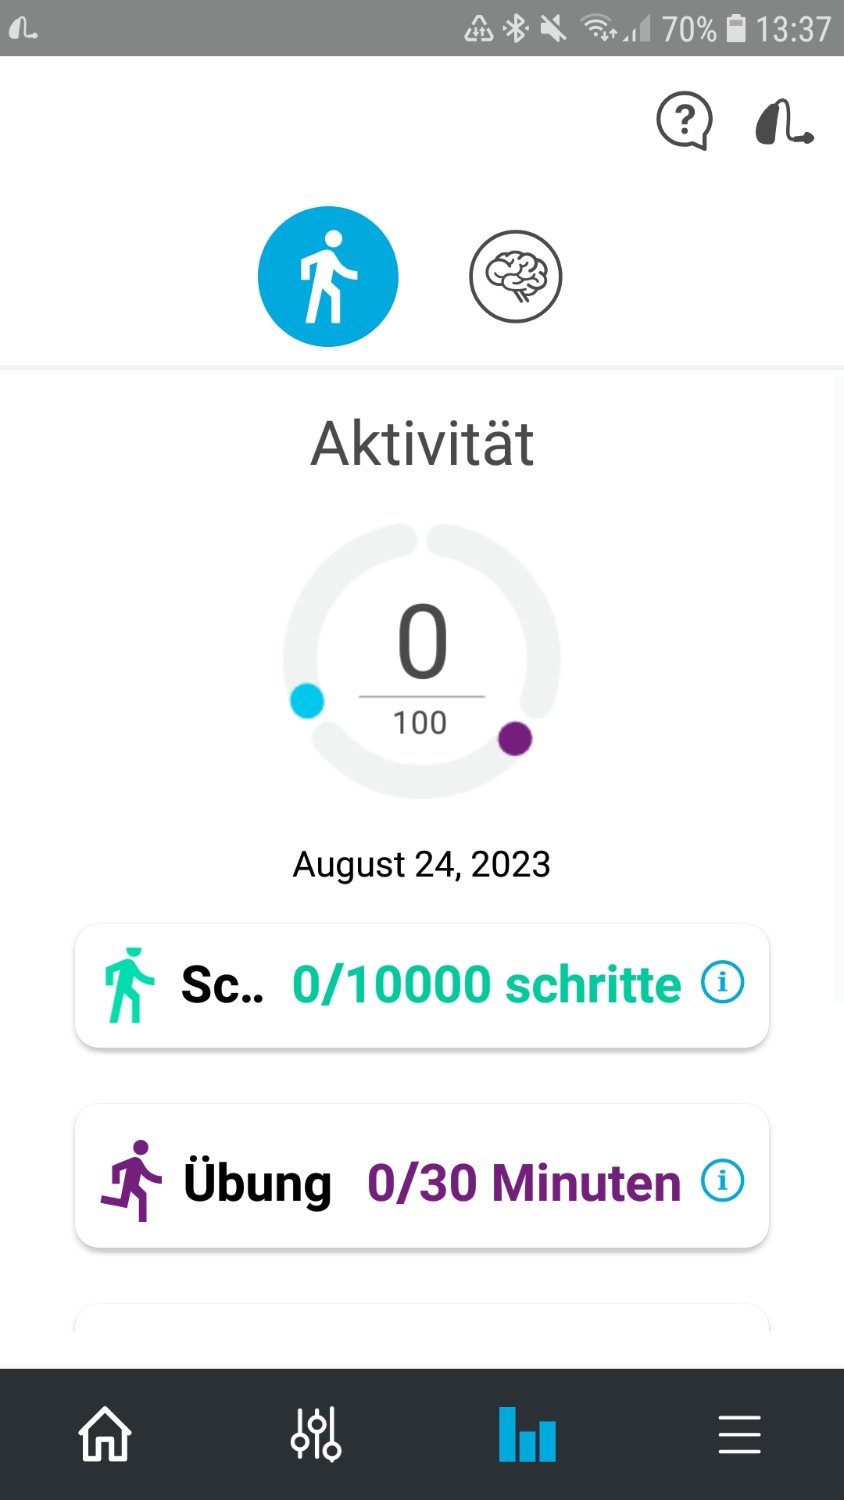Tap the battery indicator in status bar
The height and width of the screenshot is (1500, 844).
[x=736, y=28]
